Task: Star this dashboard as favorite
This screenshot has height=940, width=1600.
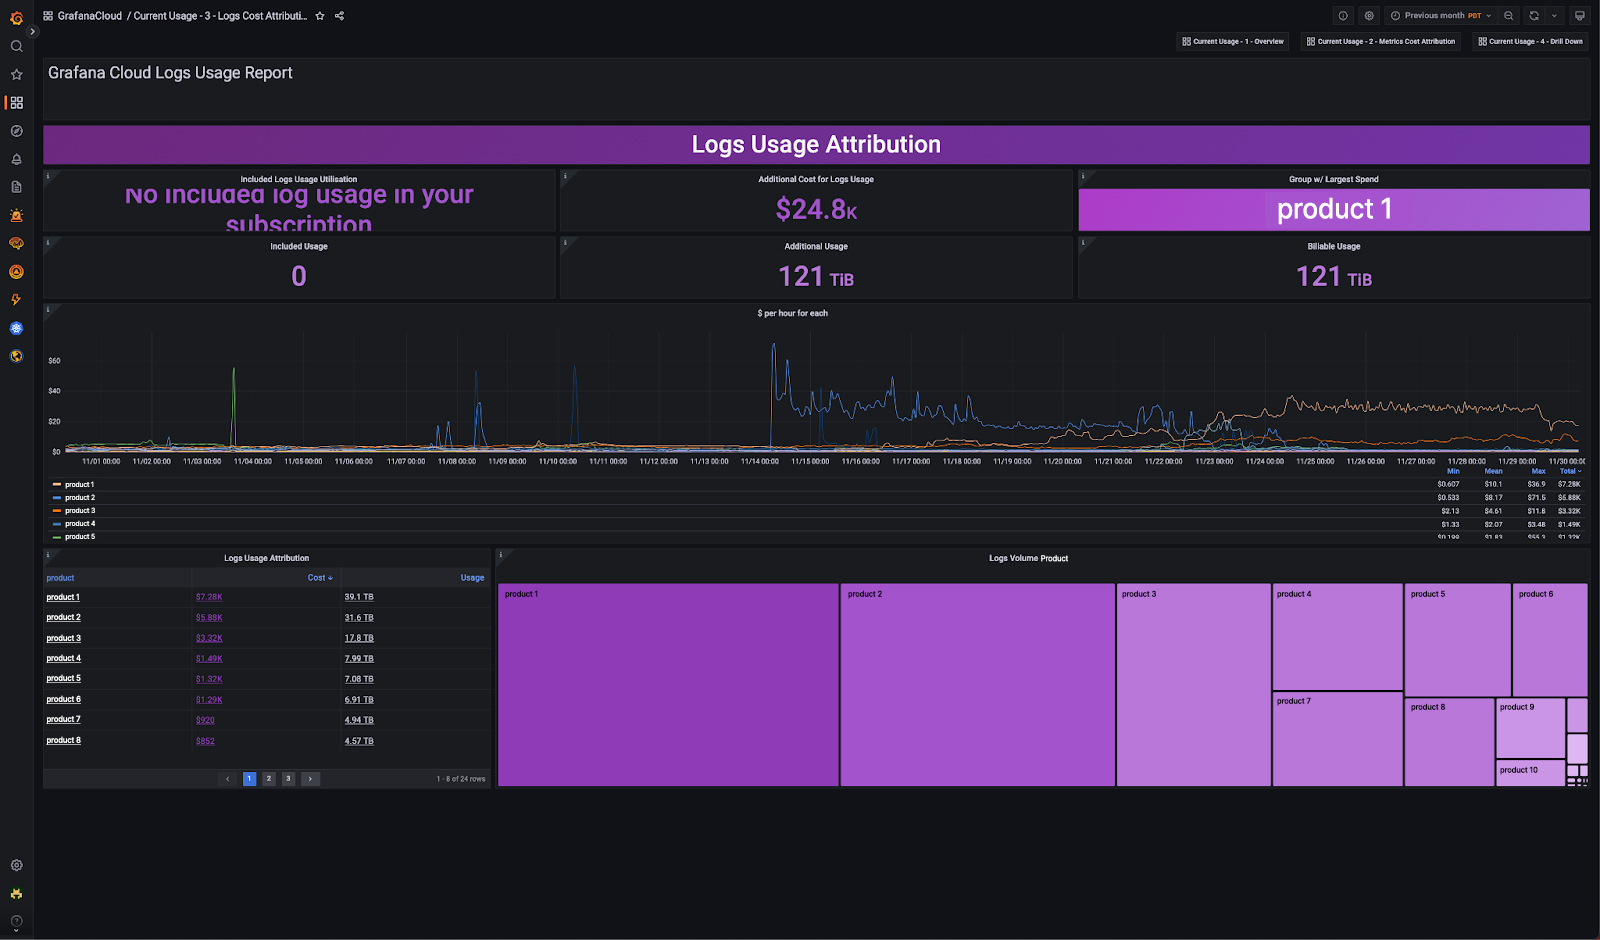Action: pos(320,16)
